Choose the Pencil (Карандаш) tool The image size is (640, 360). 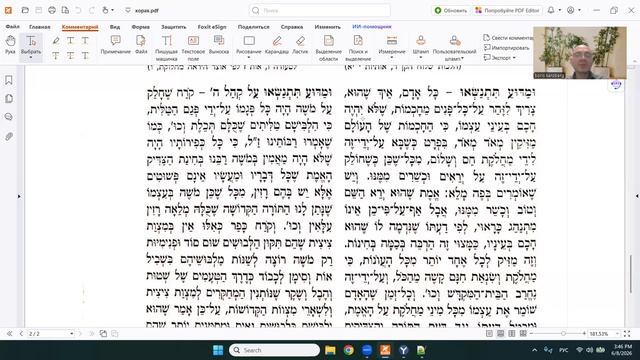[x=277, y=44]
